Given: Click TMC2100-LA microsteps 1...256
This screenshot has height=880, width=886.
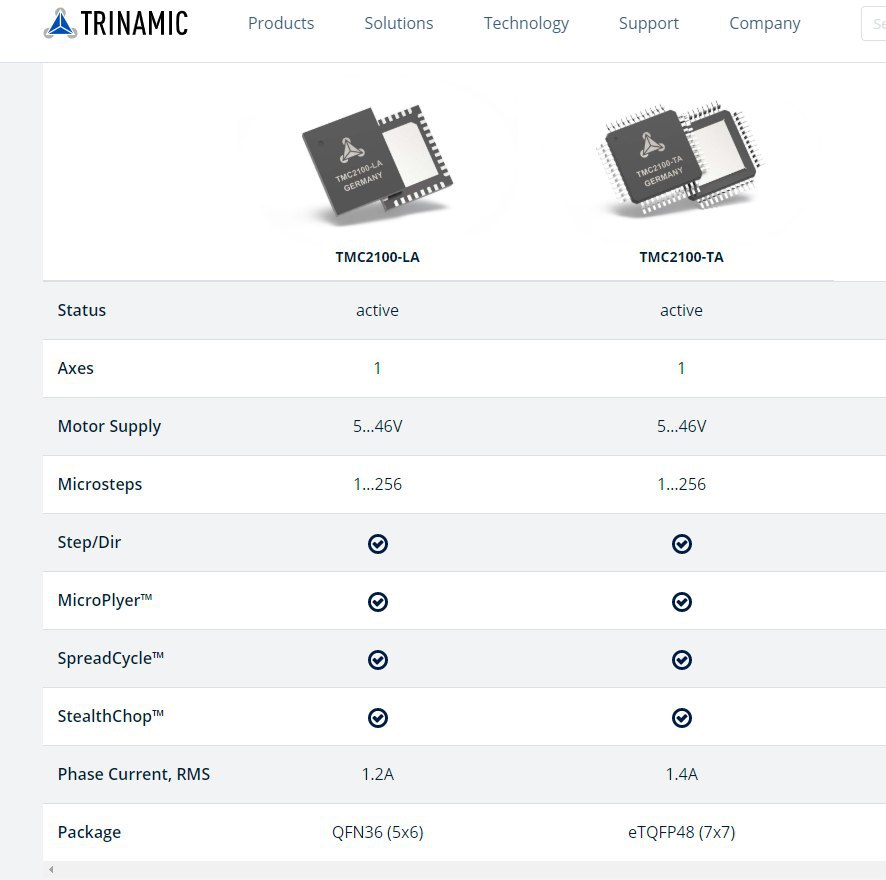Looking at the screenshot, I should click(x=377, y=484).
